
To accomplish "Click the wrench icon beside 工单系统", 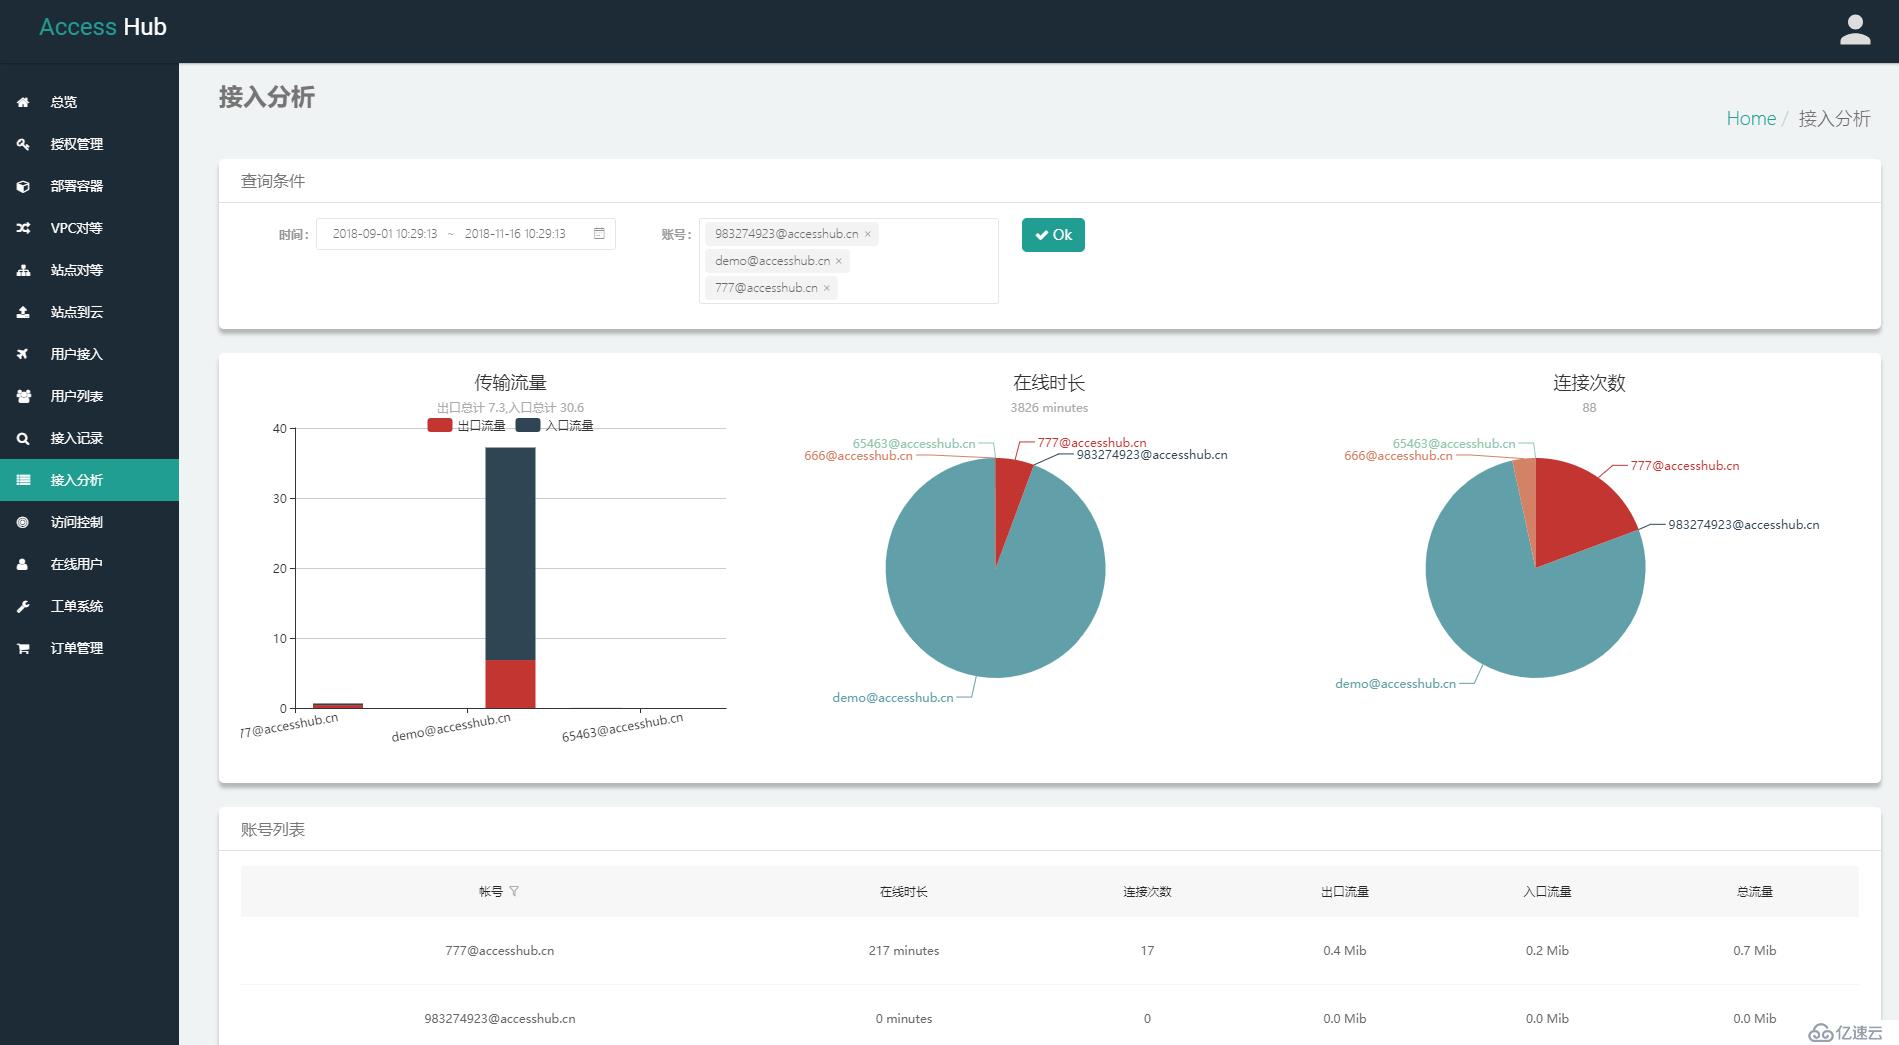I will pyautogui.click(x=23, y=606).
